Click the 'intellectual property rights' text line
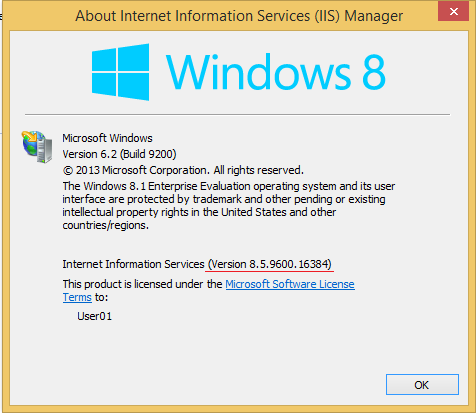The height and width of the screenshot is (413, 476). coord(199,212)
